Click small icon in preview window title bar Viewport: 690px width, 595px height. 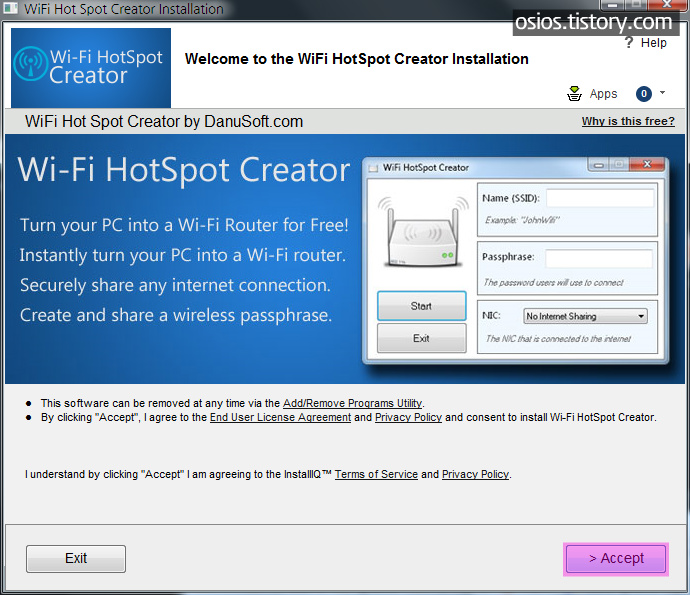pyautogui.click(x=373, y=168)
